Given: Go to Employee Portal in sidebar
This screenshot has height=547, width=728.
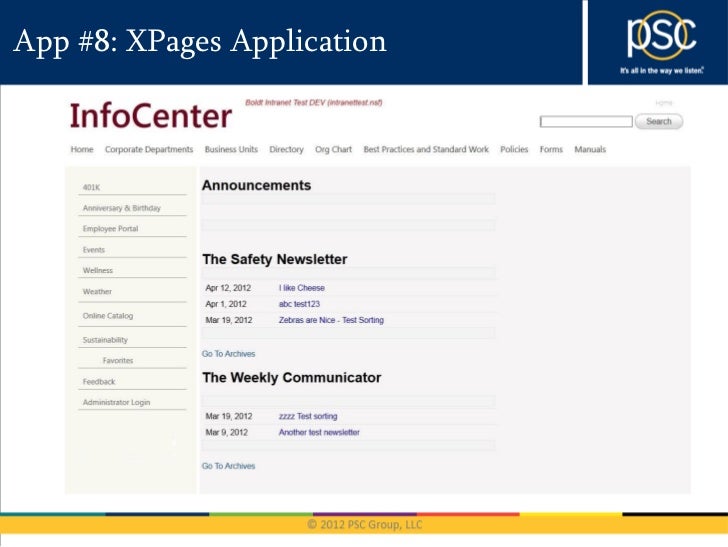Looking at the screenshot, I should pyautogui.click(x=110, y=228).
